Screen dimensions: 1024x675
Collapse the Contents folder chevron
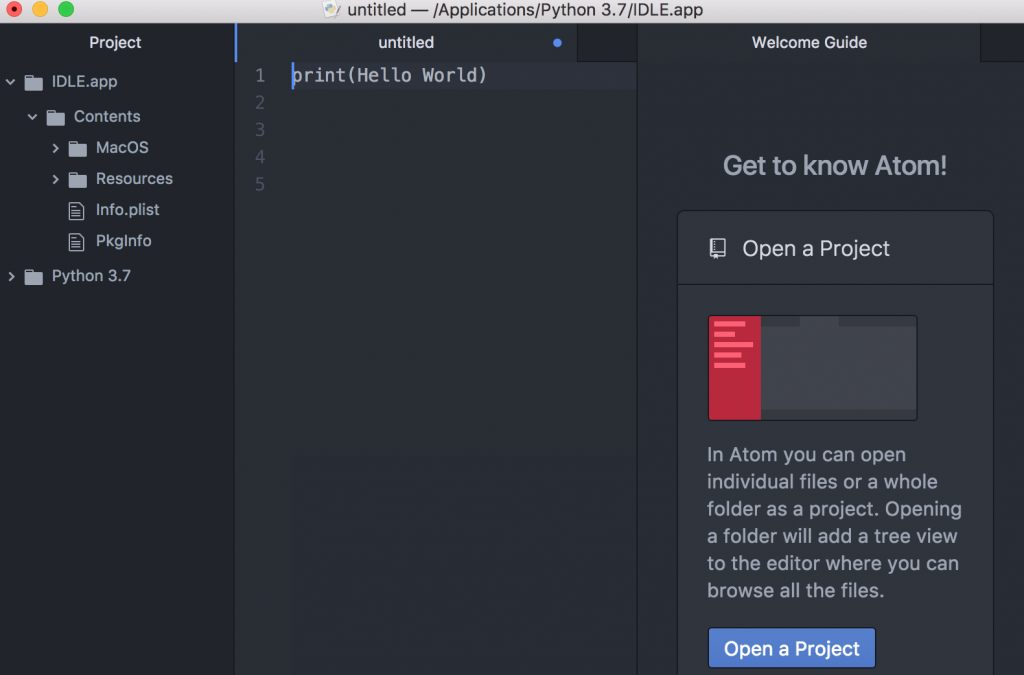click(32, 117)
